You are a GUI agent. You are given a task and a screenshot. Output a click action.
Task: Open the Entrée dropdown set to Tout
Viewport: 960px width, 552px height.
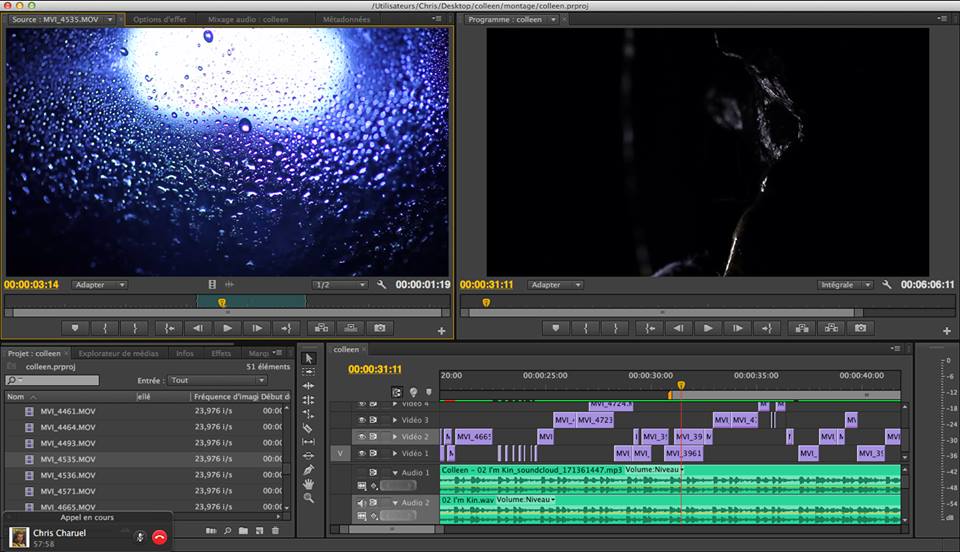(217, 380)
